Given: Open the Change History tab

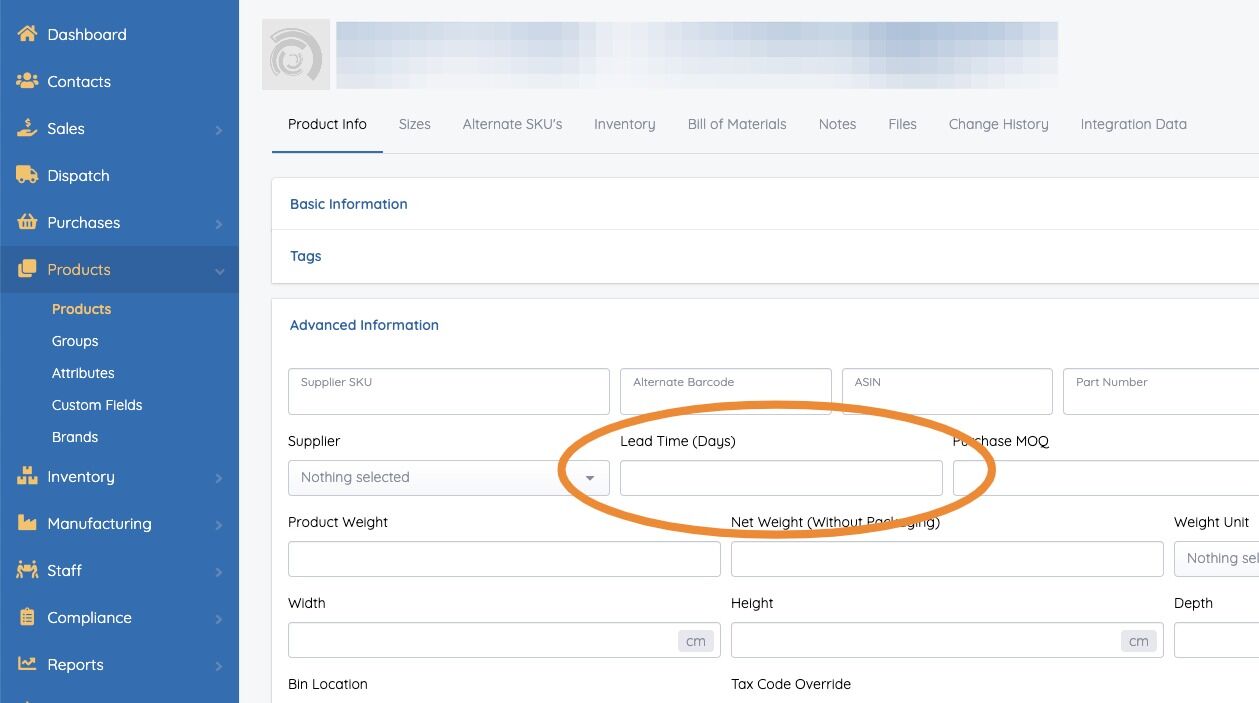Looking at the screenshot, I should (x=998, y=124).
